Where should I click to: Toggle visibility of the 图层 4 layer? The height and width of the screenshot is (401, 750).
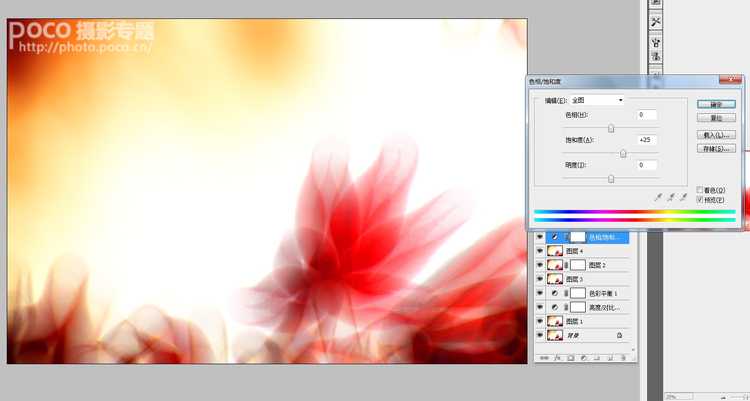pos(540,251)
